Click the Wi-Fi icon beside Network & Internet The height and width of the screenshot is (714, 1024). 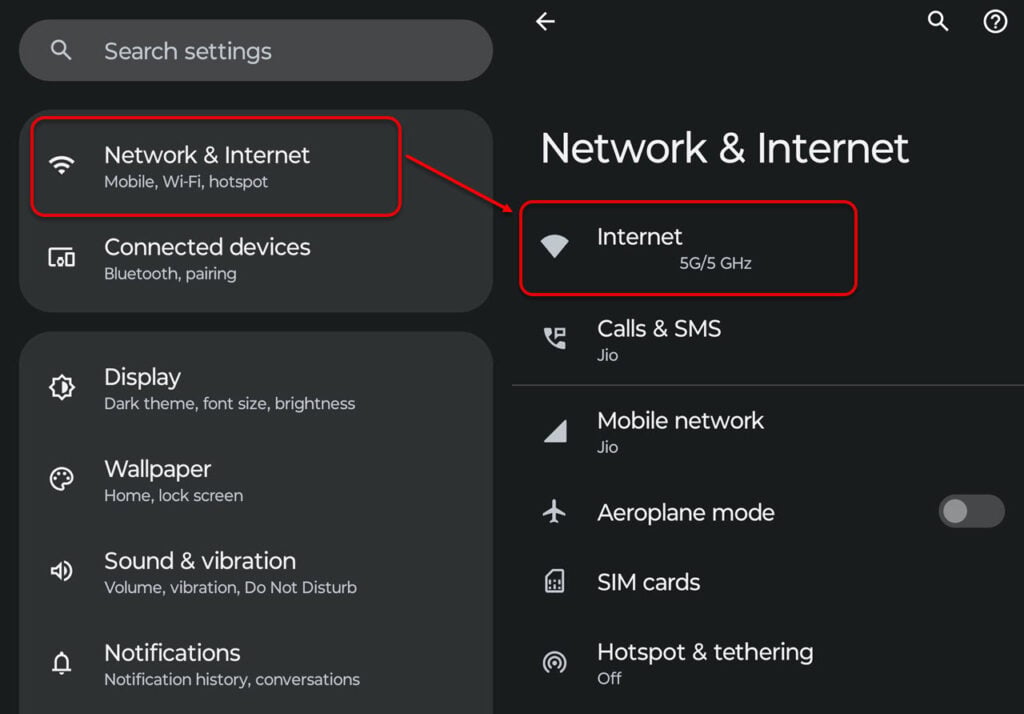[x=62, y=166]
